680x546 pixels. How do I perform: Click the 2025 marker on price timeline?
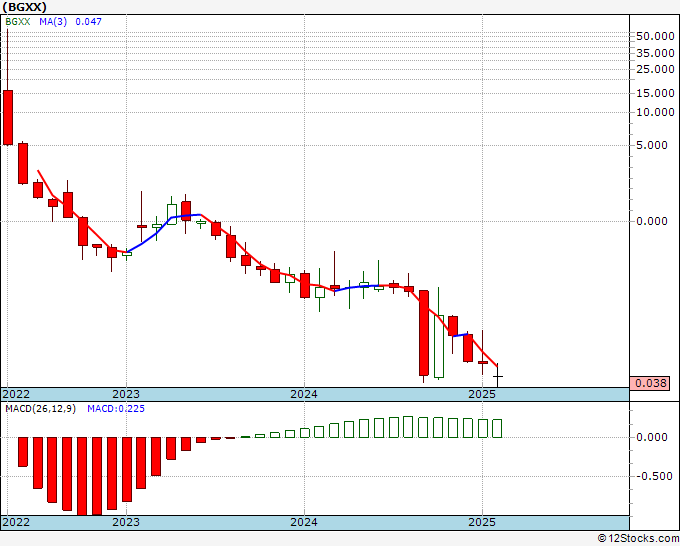tap(482, 394)
